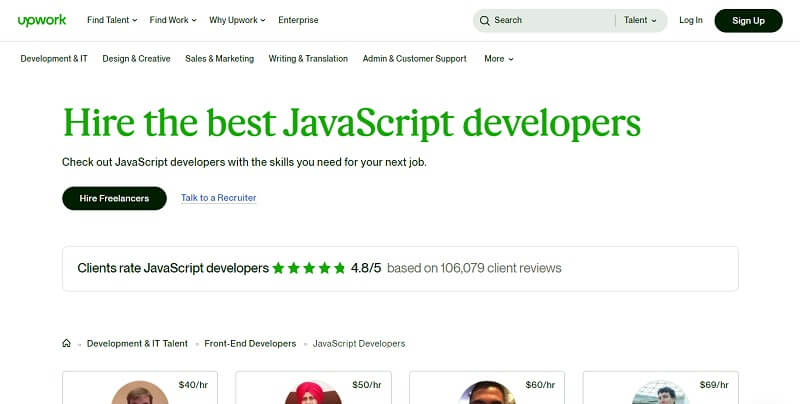Screen dimensions: 800x404
Task: Click the Upwork logo
Action: (42, 20)
